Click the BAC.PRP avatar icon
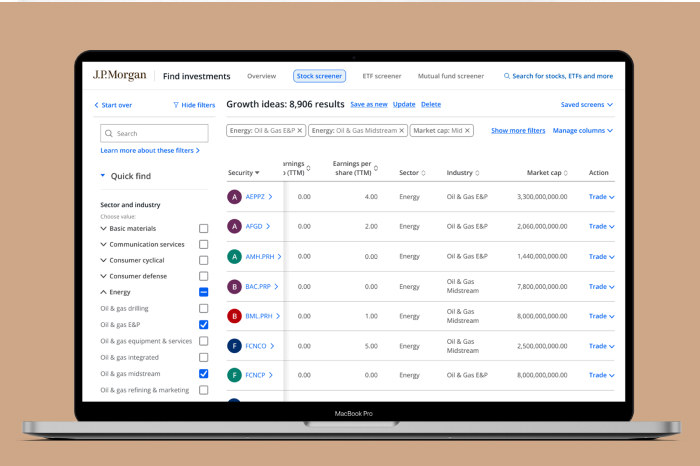700x466 pixels. [234, 287]
